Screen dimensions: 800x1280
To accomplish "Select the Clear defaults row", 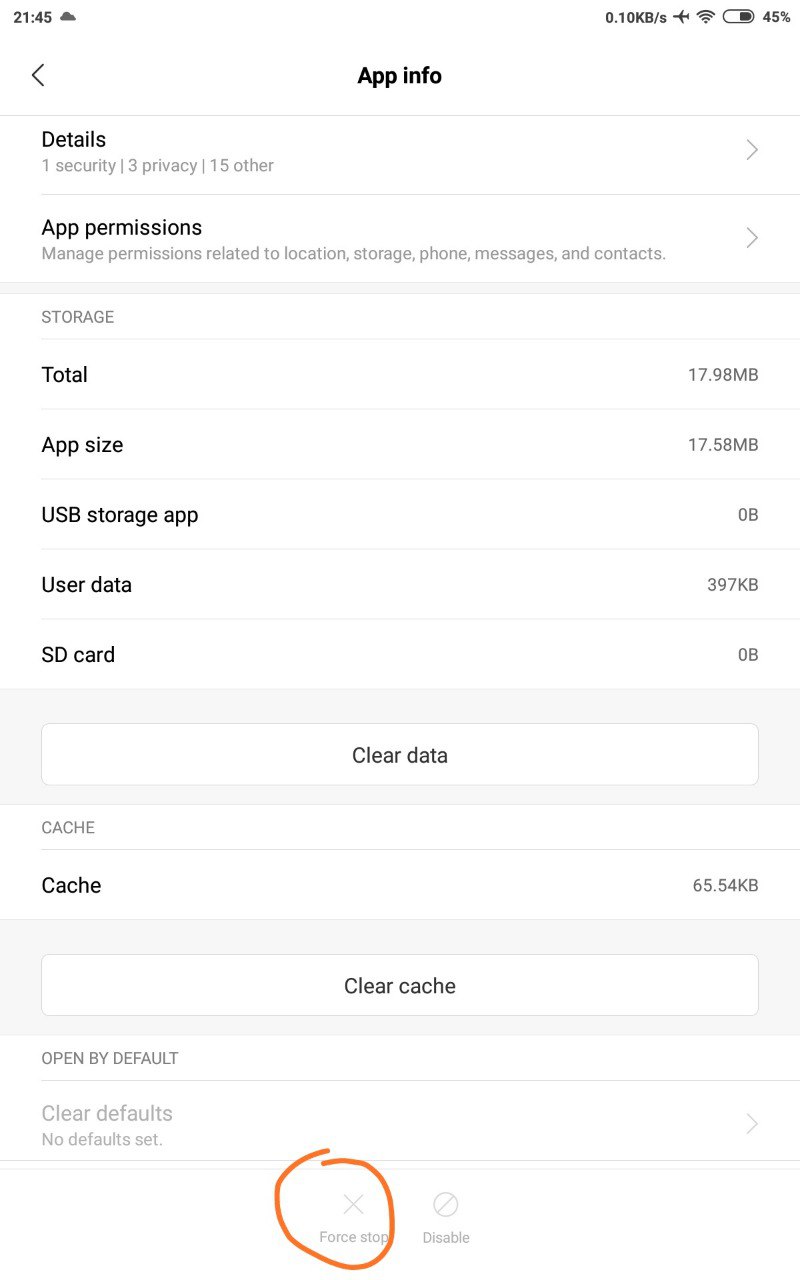I will [400, 1124].
